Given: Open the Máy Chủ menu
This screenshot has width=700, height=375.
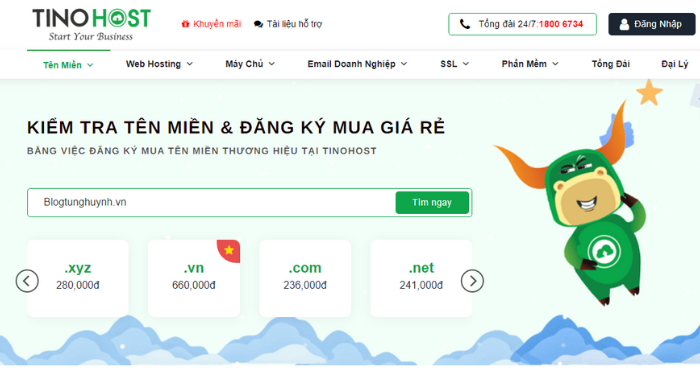Looking at the screenshot, I should point(250,64).
